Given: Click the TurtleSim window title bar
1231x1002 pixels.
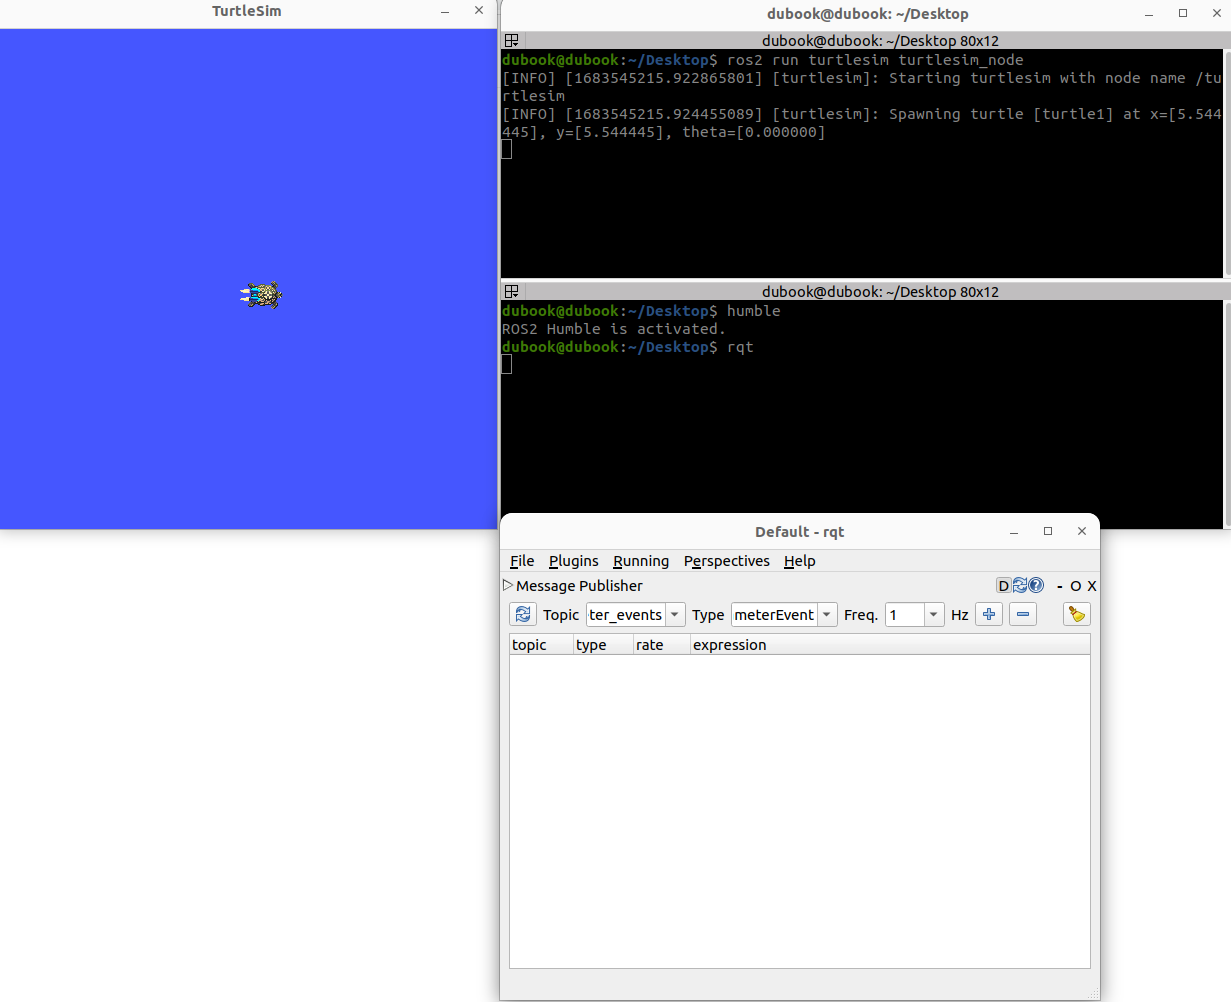Looking at the screenshot, I should click(247, 11).
